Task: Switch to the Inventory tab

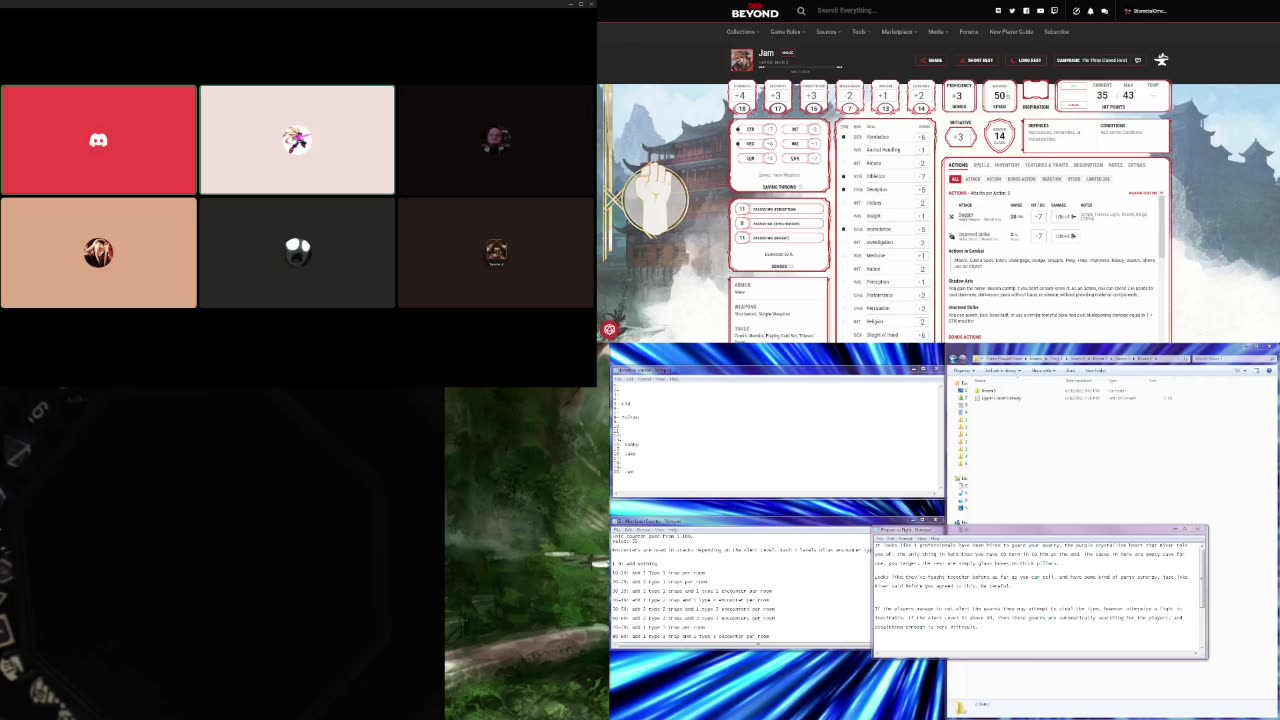Action: [x=1007, y=165]
